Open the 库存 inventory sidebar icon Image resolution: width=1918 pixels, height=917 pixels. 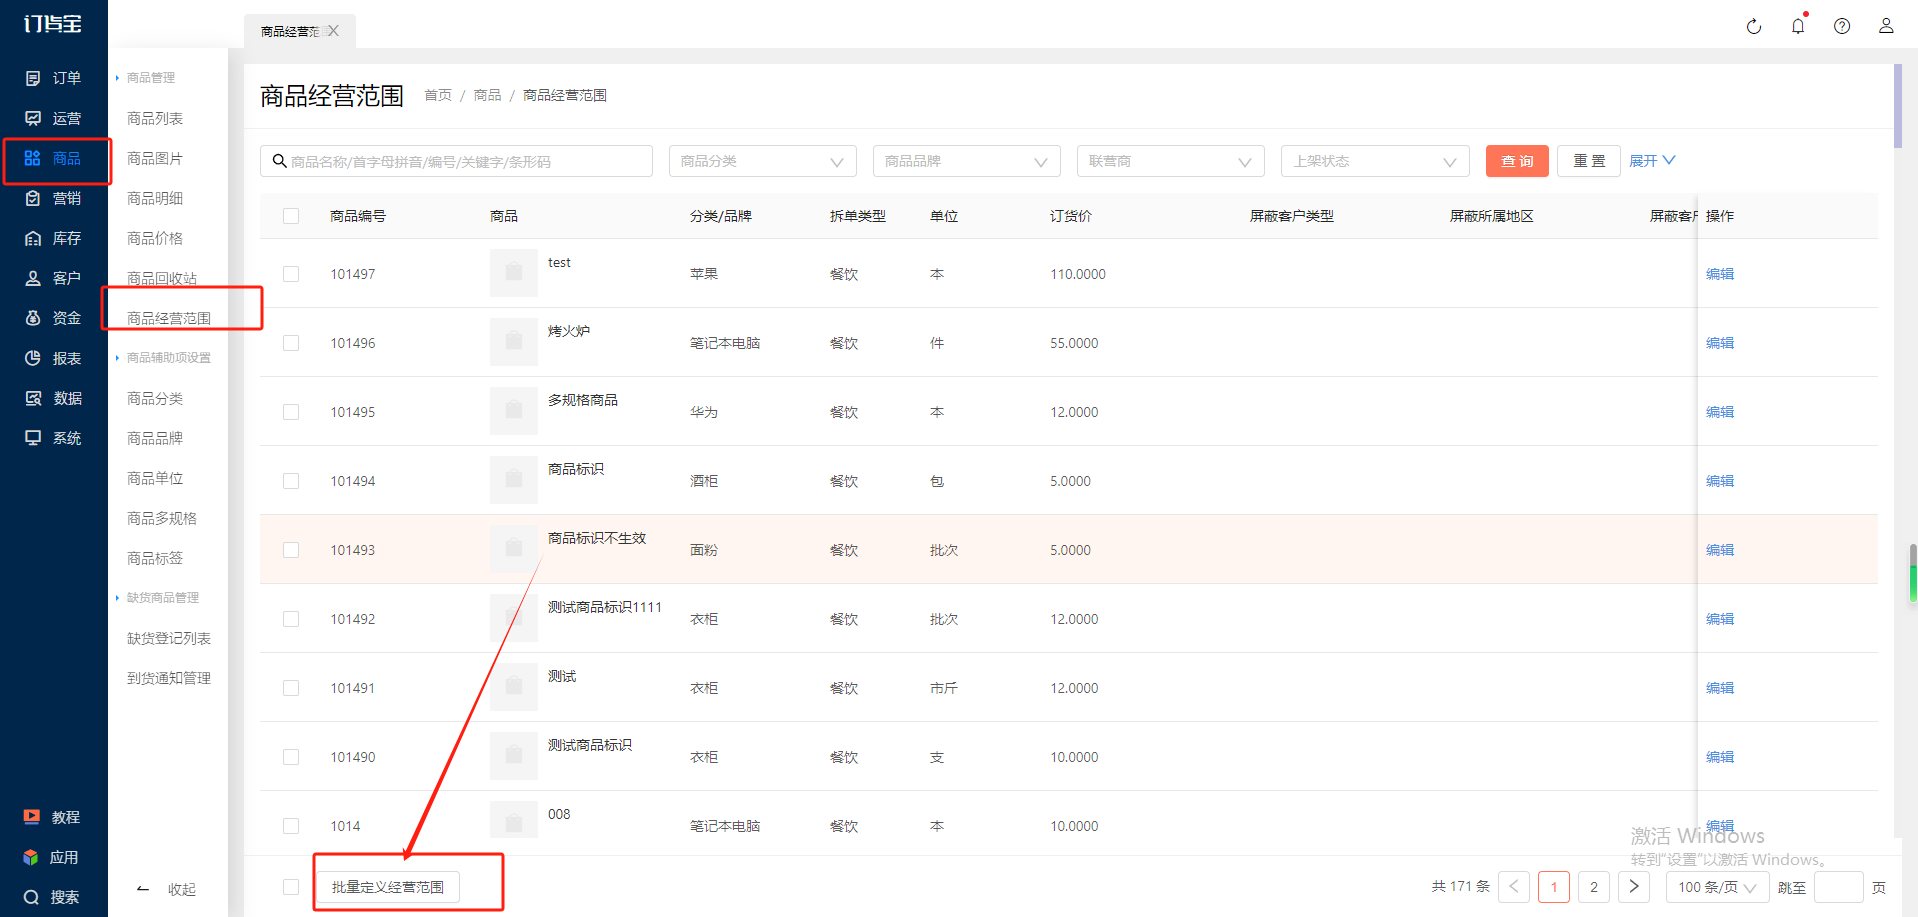33,238
